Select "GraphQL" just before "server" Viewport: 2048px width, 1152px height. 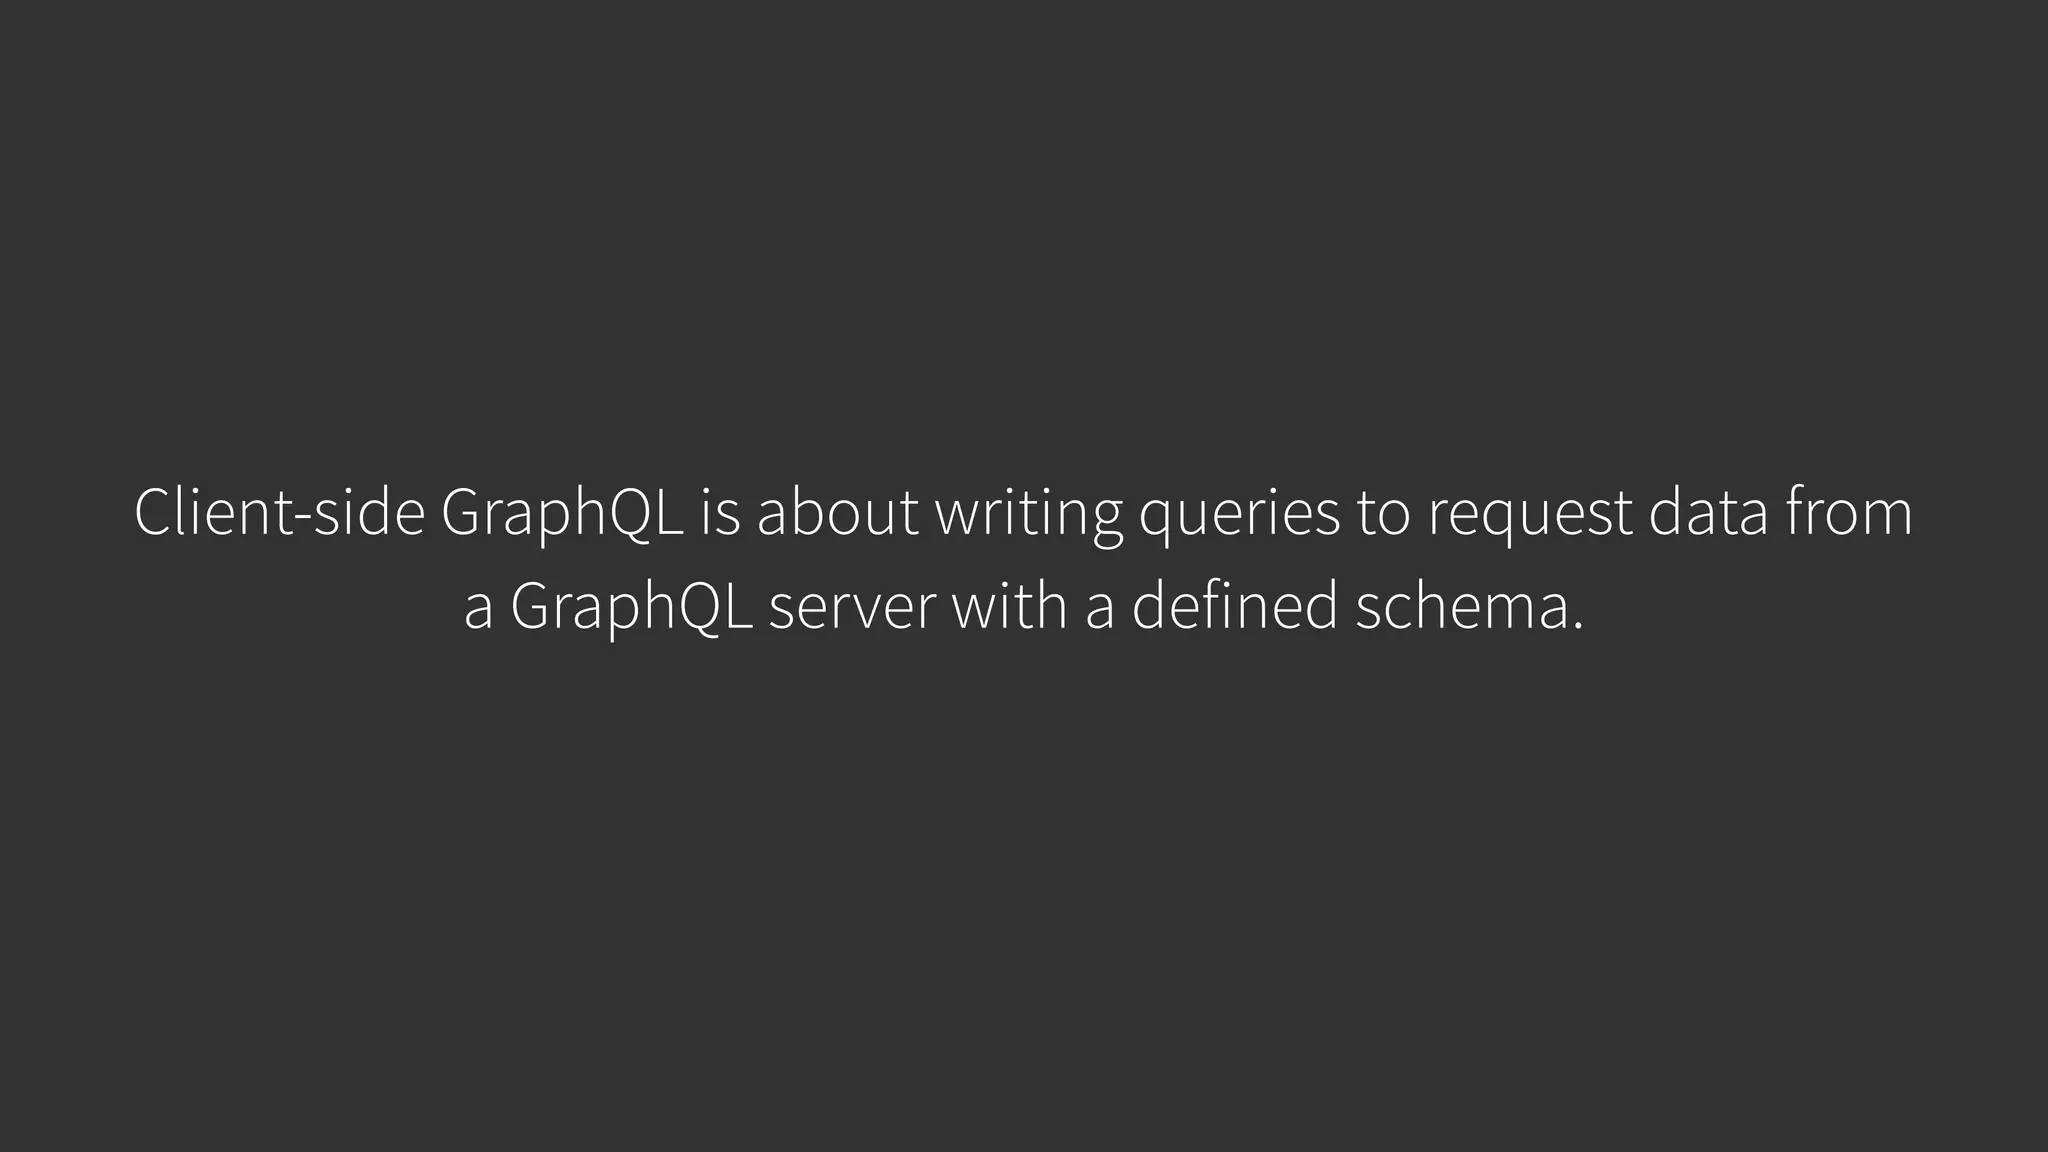(631, 608)
